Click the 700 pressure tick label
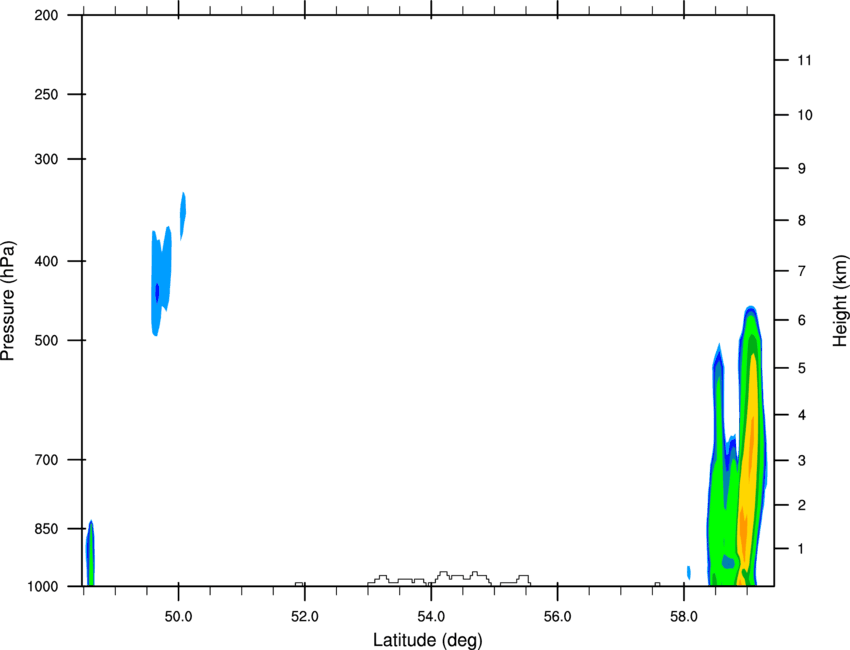Image resolution: width=850 pixels, height=650 pixels. 47,460
